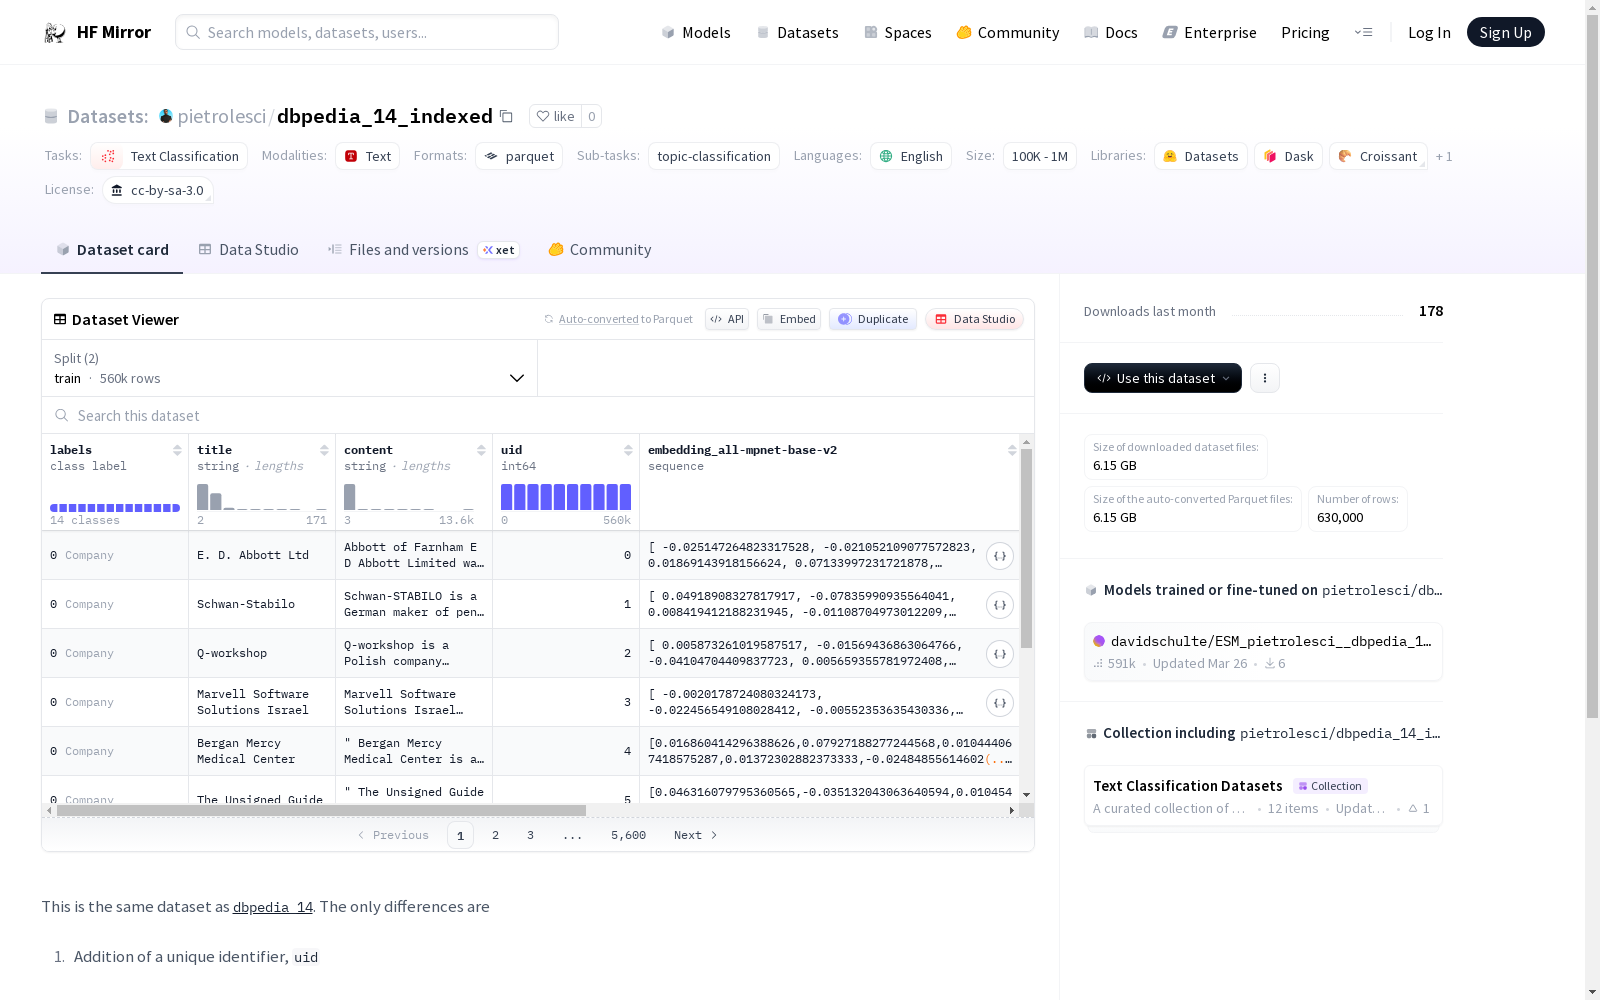1600x1000 pixels.
Task: Open the Embed option
Action: click(x=789, y=320)
